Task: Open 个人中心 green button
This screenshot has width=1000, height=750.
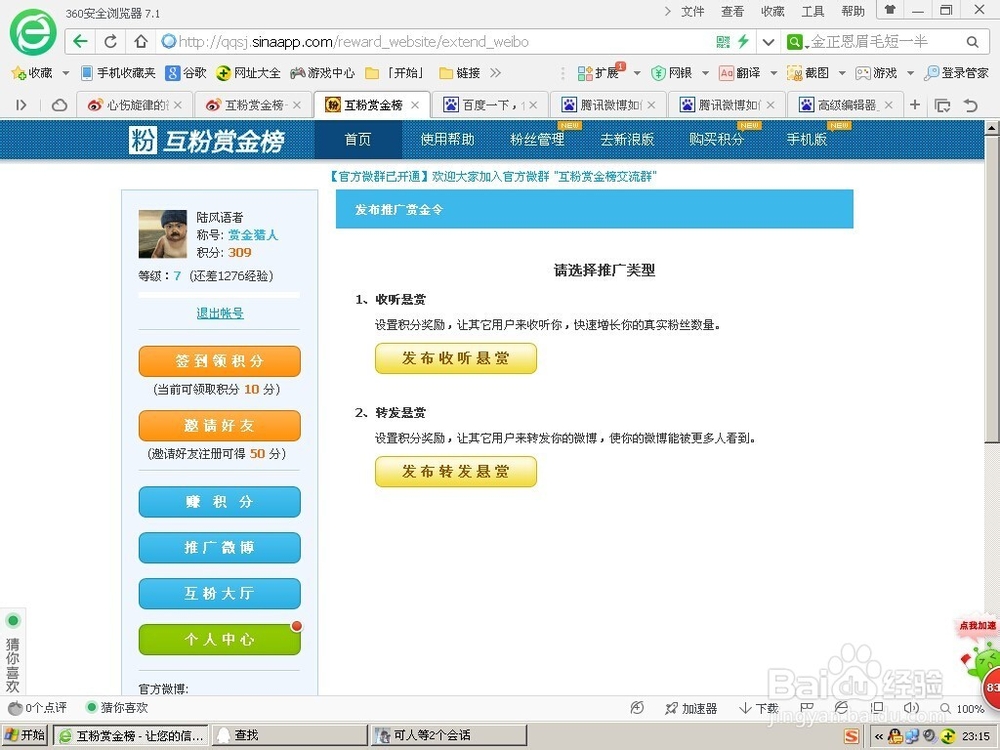Action: click(x=219, y=640)
